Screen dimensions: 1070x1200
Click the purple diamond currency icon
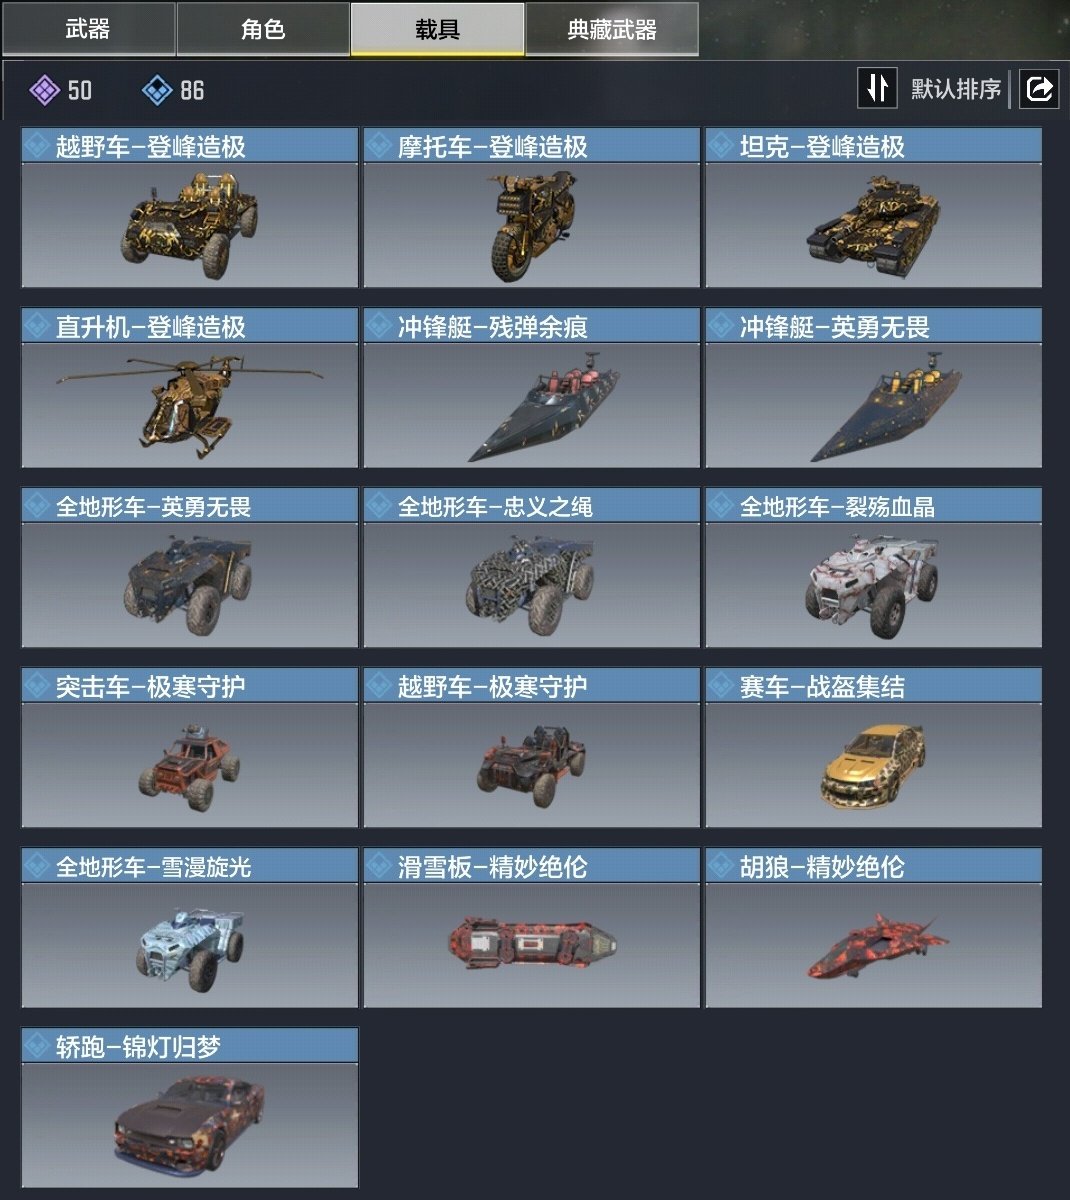point(44,90)
